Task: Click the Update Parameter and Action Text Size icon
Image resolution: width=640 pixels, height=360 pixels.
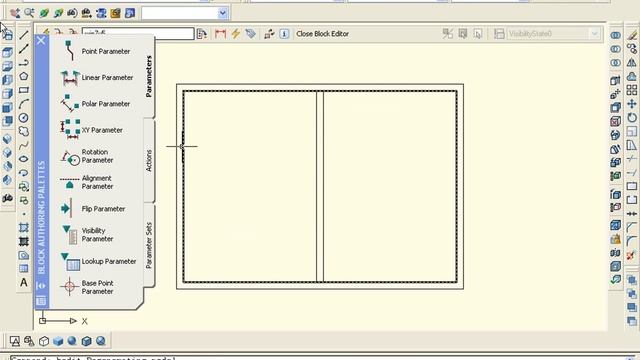Action: point(269,34)
